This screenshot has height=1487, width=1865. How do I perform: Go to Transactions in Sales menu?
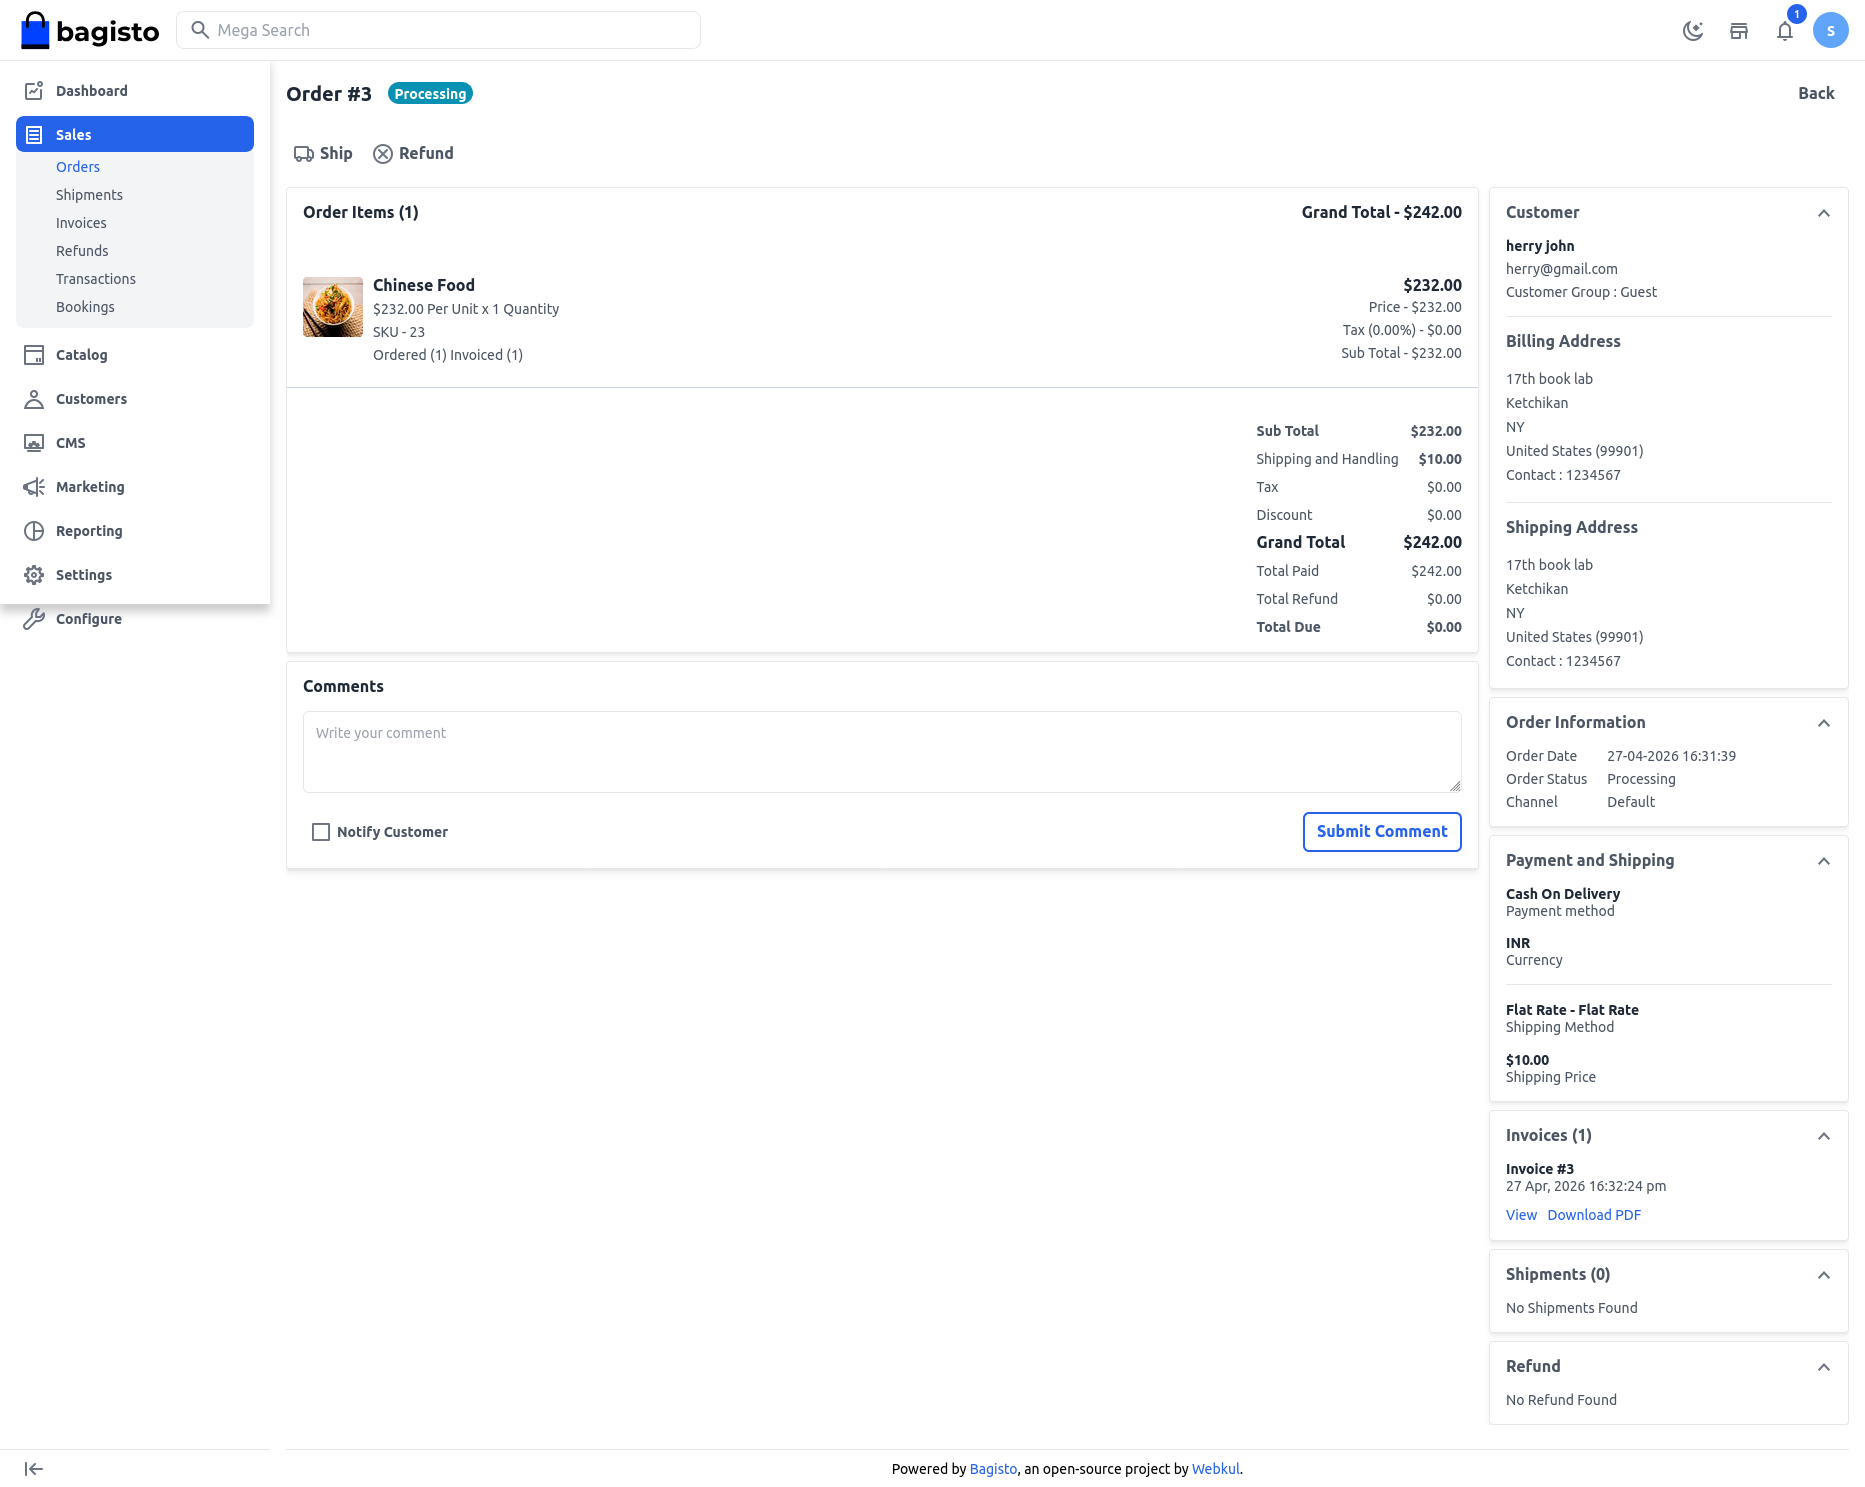pyautogui.click(x=96, y=279)
